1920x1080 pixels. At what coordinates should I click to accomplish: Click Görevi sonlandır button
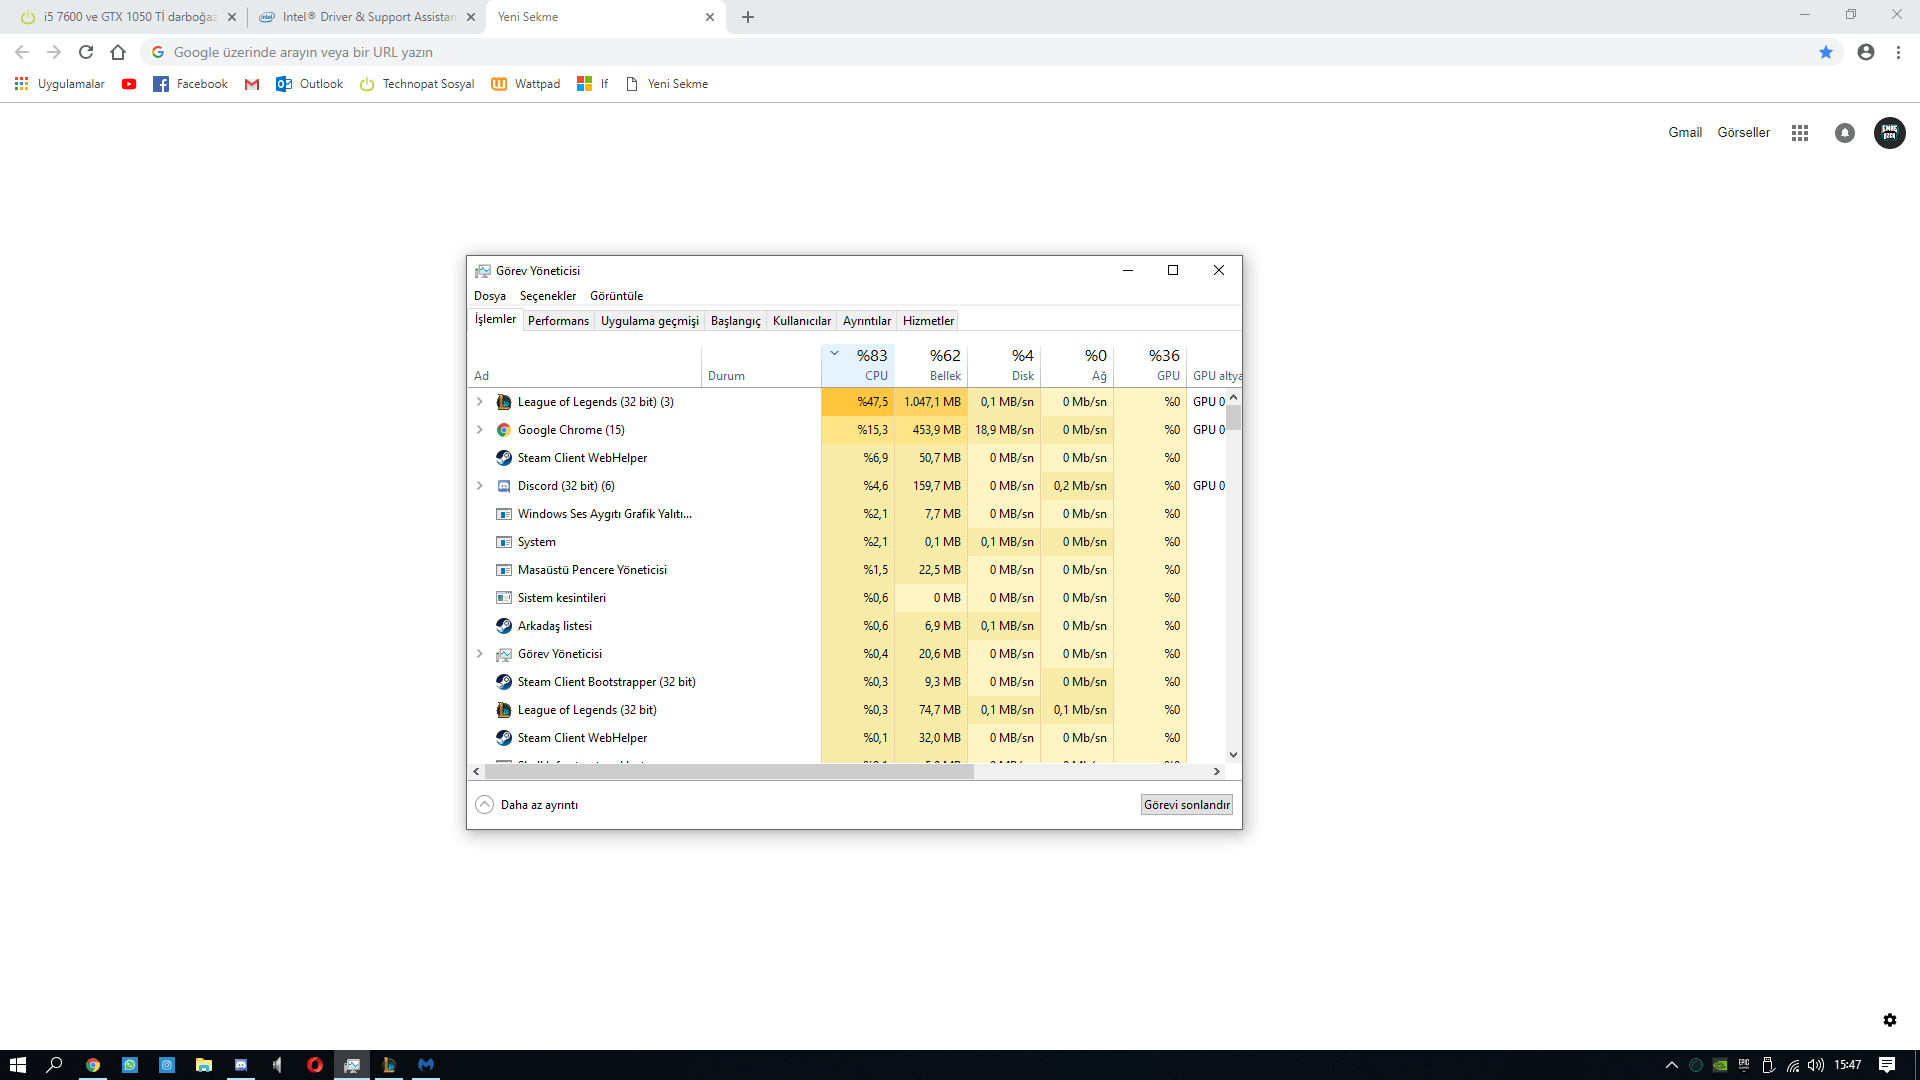(1186, 805)
